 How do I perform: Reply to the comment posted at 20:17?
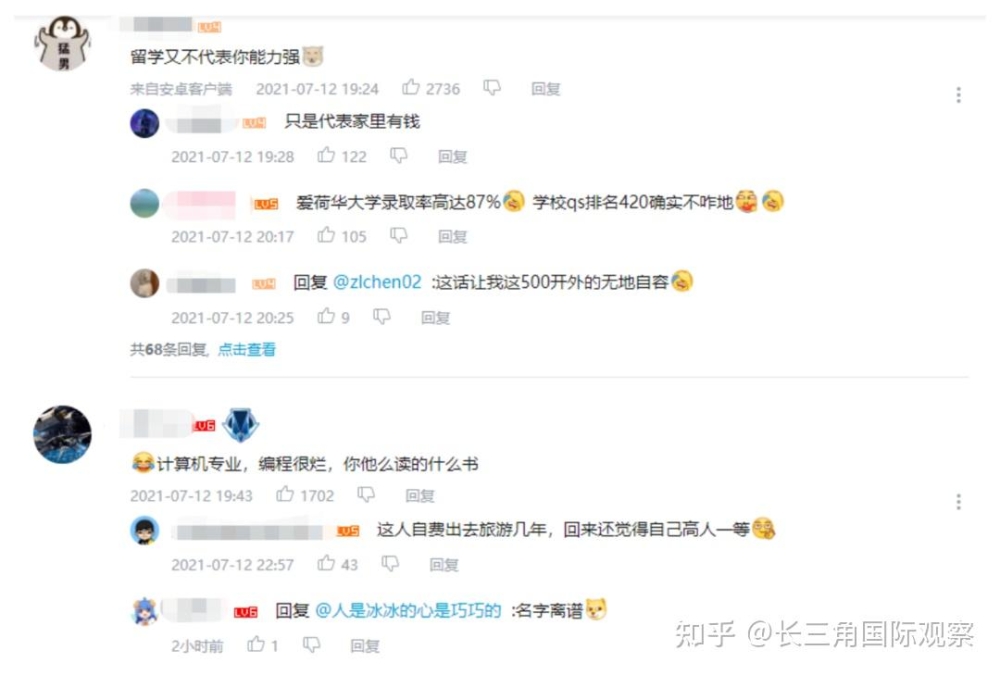click(453, 237)
